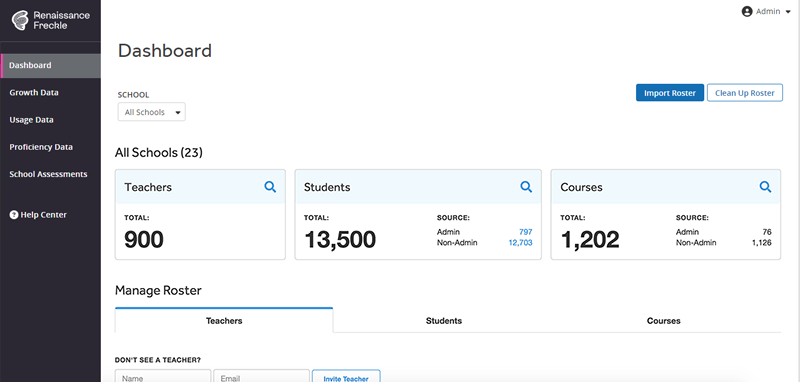Click the Clean Up Roster button

[x=744, y=93]
